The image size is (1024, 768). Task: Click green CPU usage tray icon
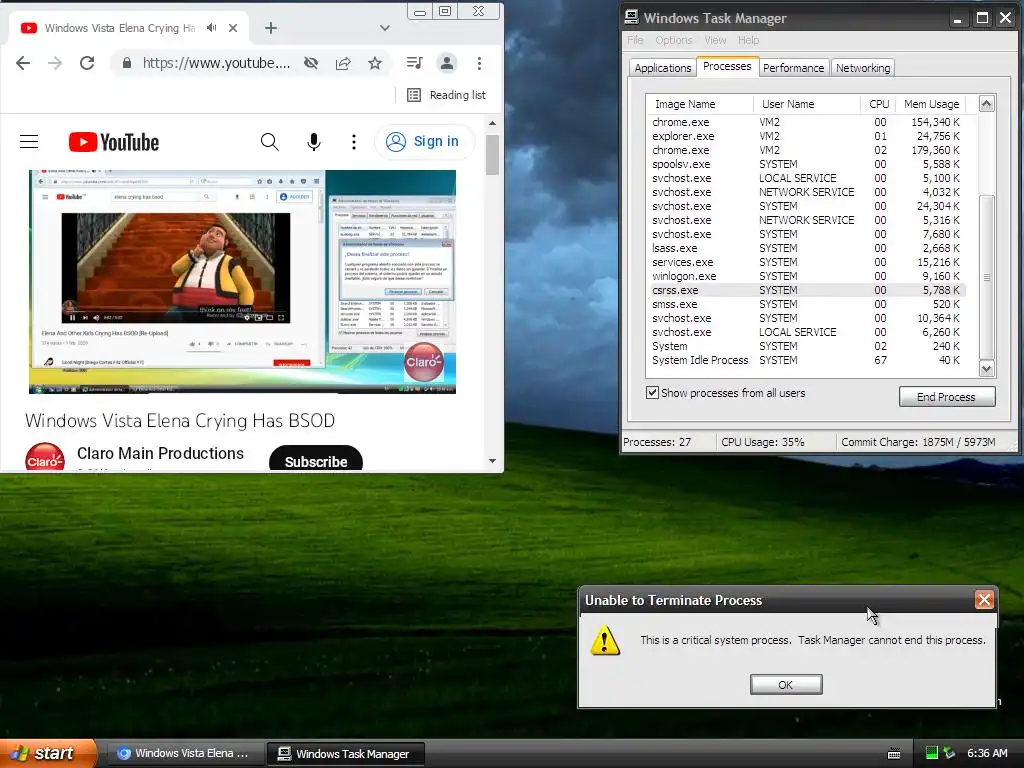tap(932, 753)
